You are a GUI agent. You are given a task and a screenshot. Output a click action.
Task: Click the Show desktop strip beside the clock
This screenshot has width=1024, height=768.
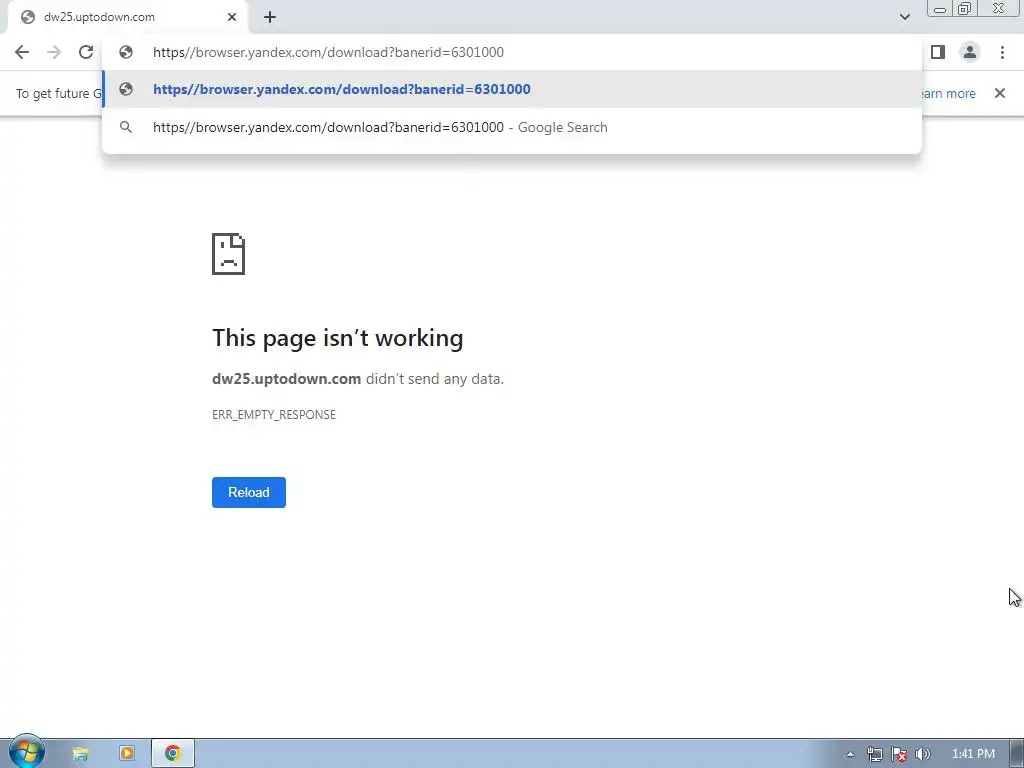1017,754
